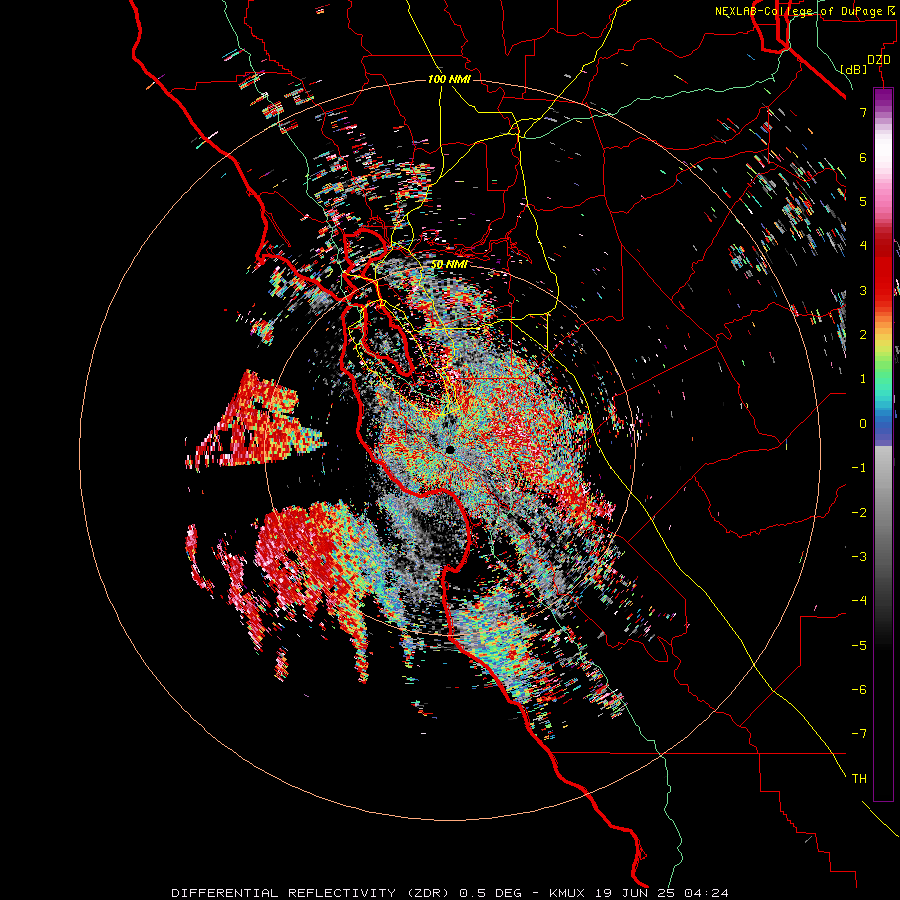Click the -2 value on color scale

(859, 512)
